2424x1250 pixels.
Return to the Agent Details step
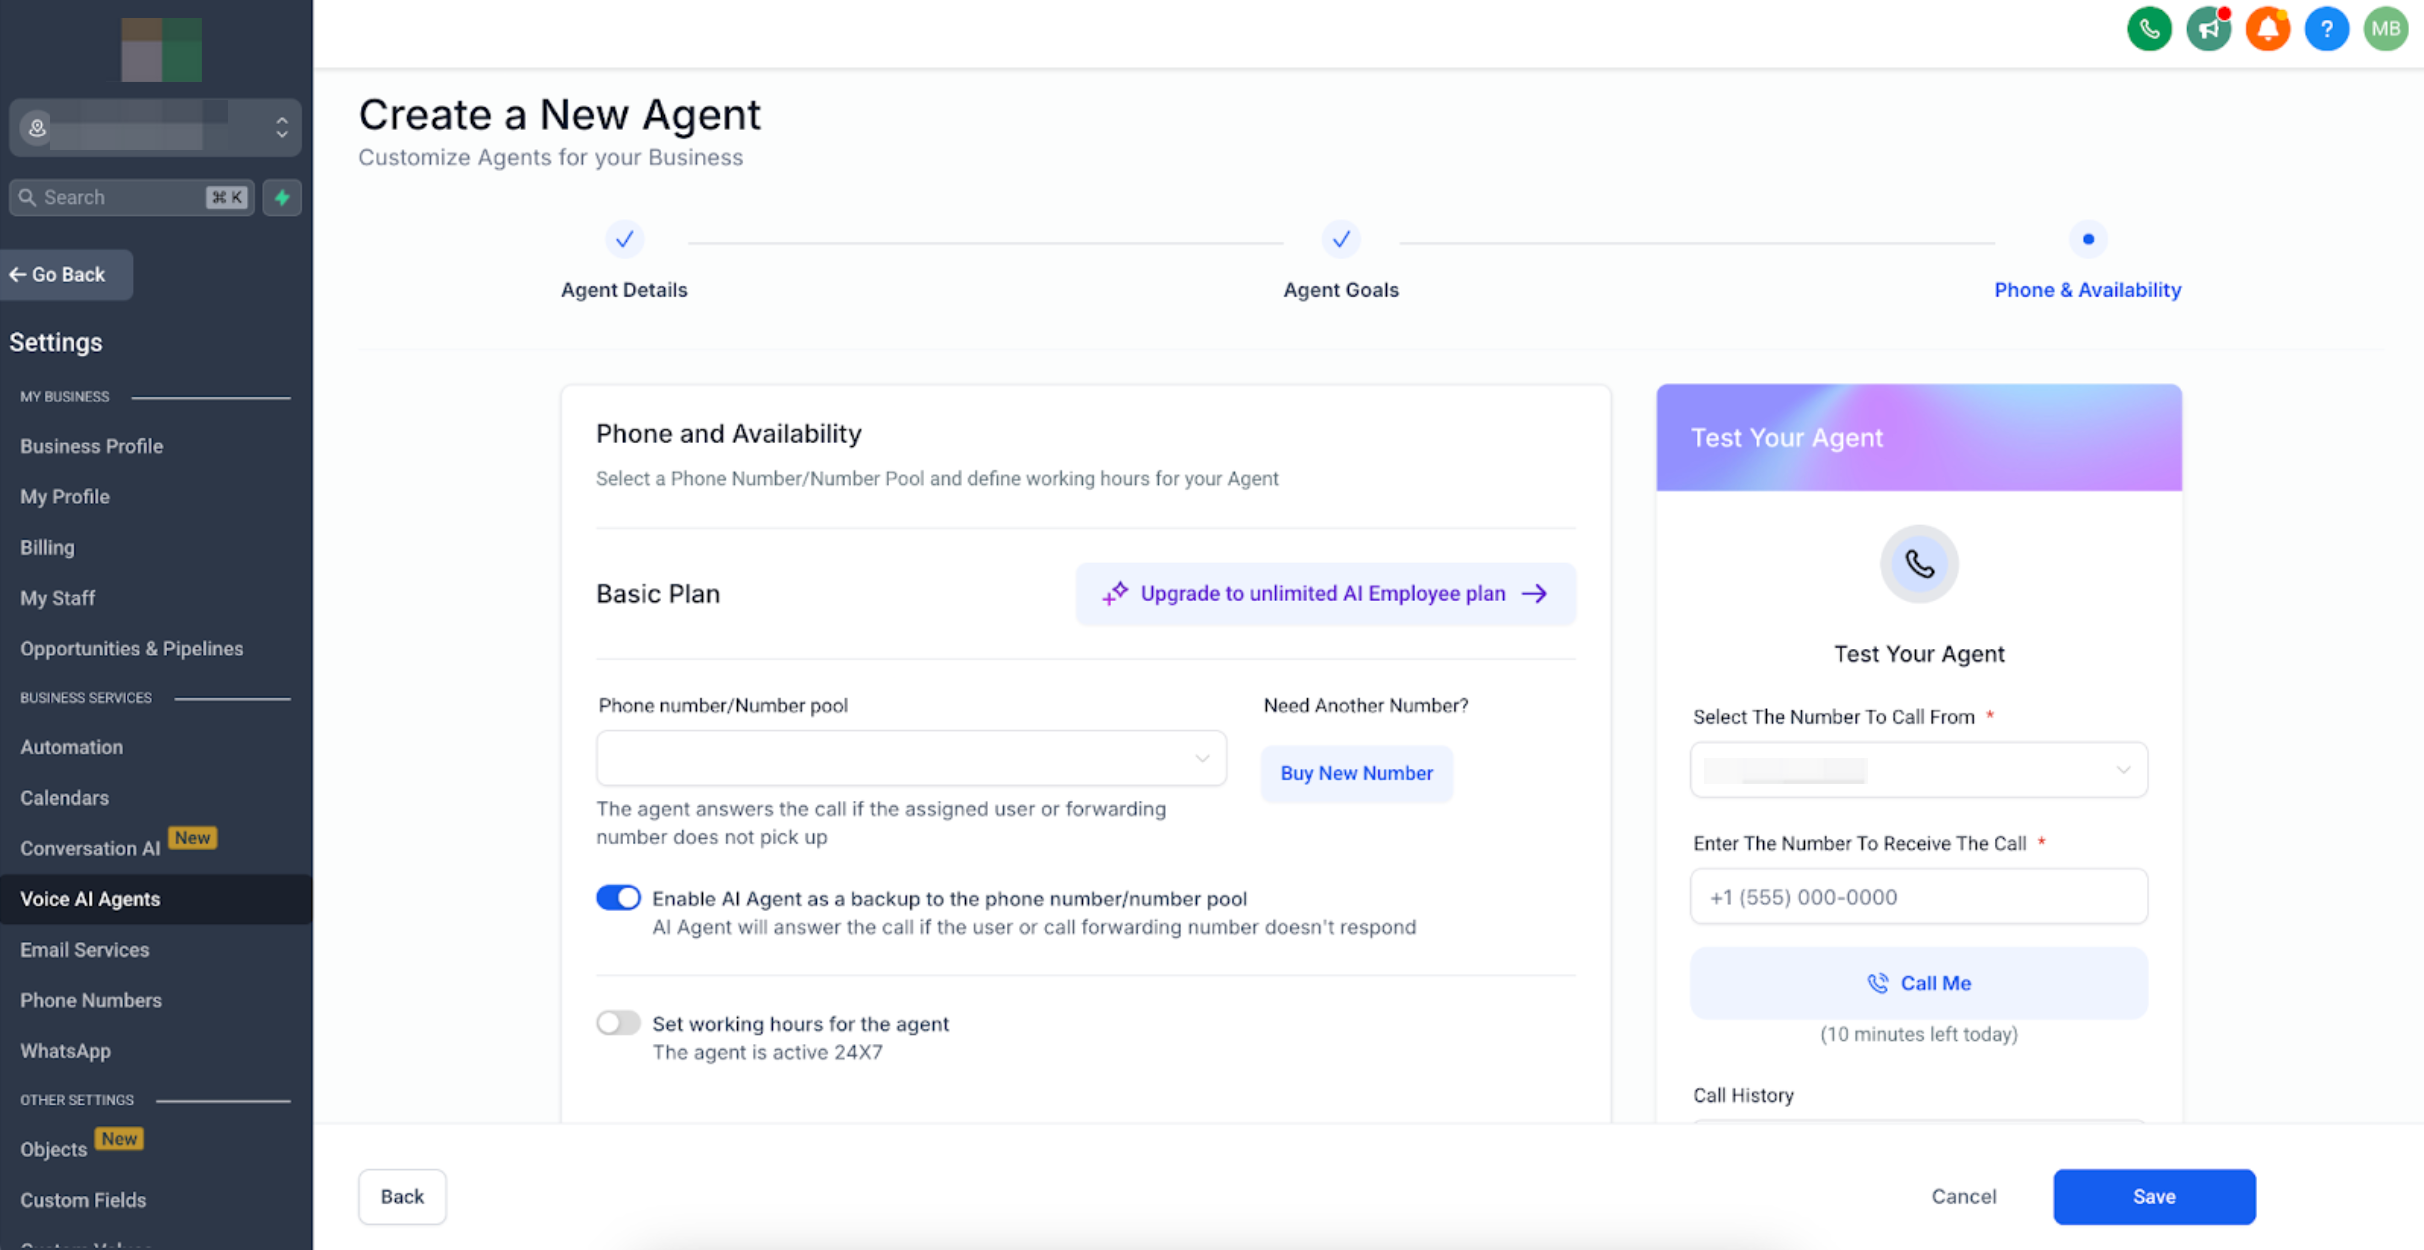click(x=624, y=240)
